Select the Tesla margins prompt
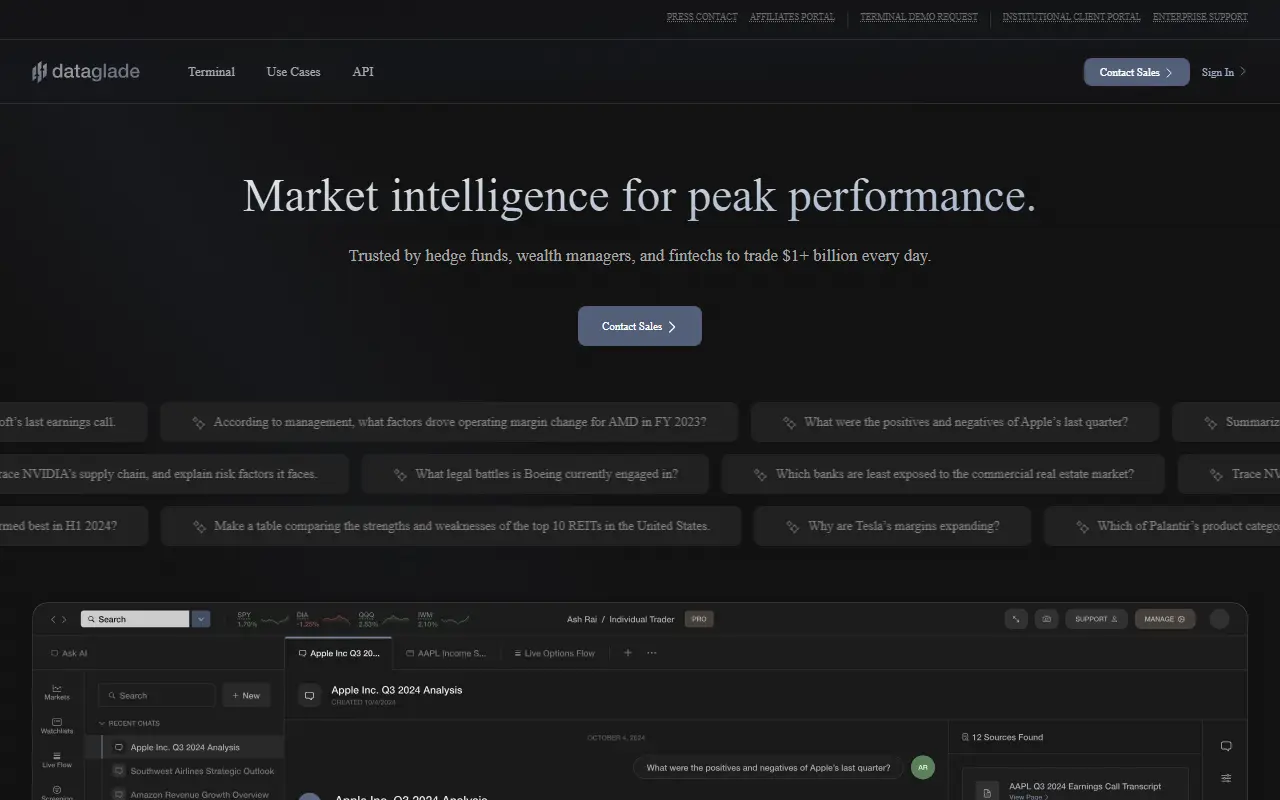Image resolution: width=1280 pixels, height=800 pixels. pyautogui.click(x=892, y=526)
